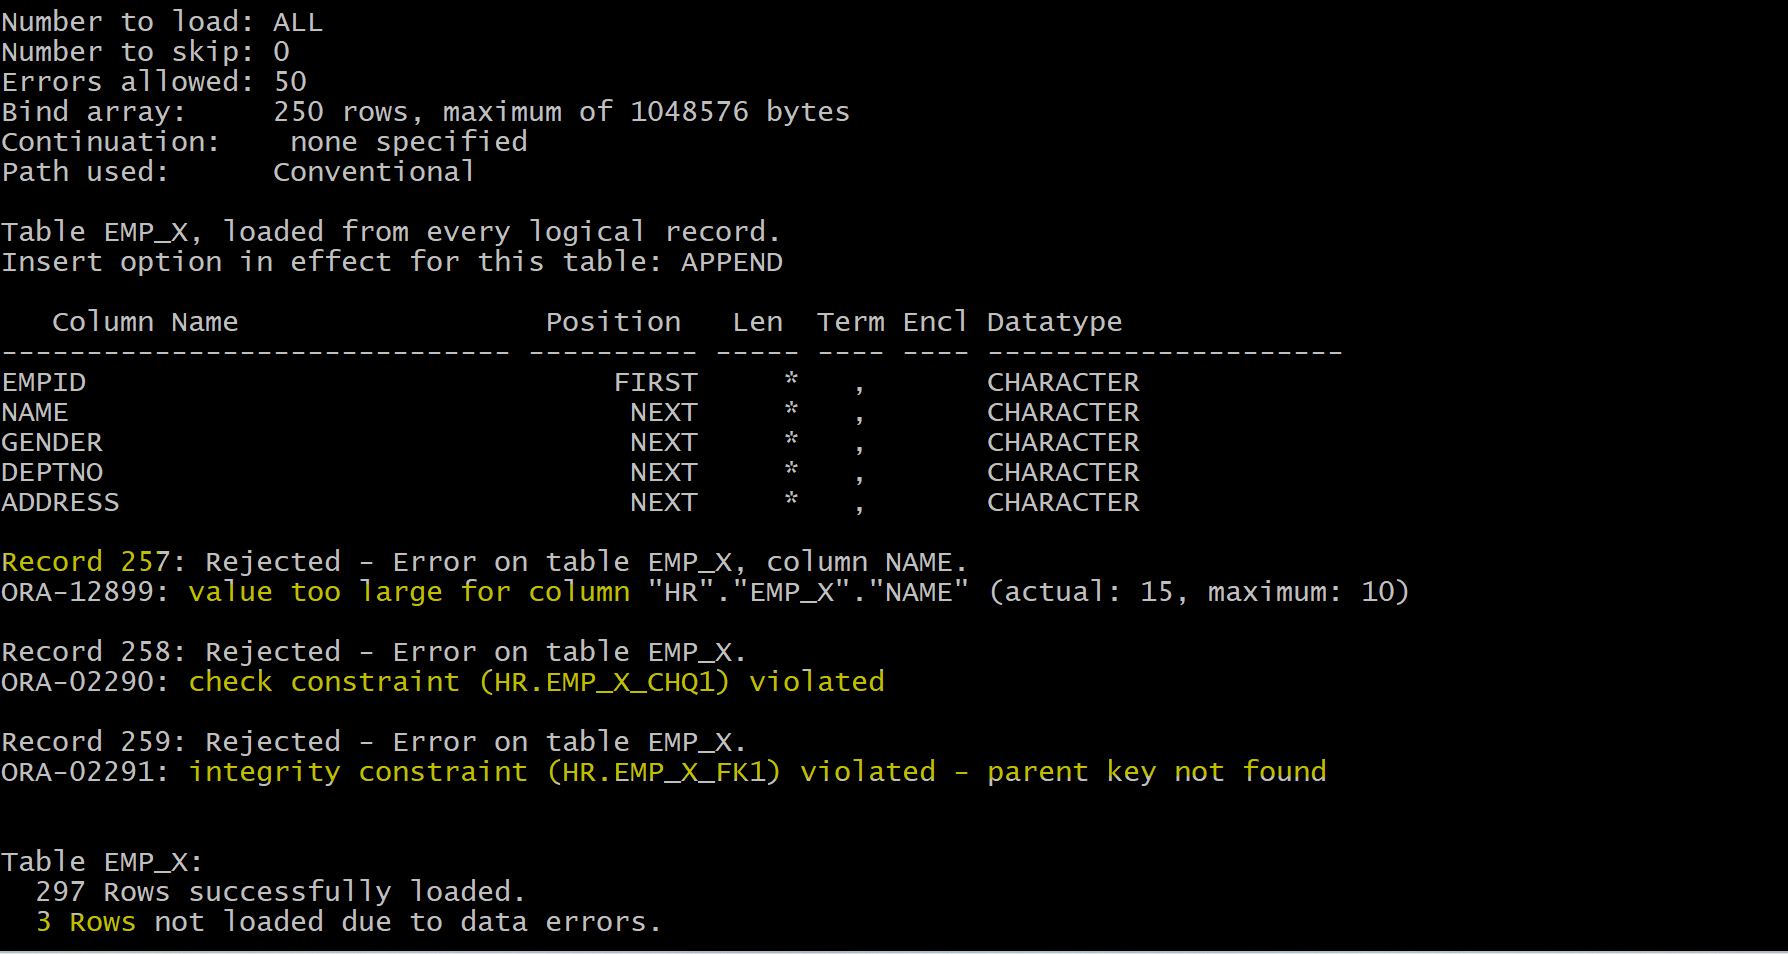Screen dimensions: 1788x954
Task: Click the "APPEND" insert option word
Action: [x=732, y=262]
